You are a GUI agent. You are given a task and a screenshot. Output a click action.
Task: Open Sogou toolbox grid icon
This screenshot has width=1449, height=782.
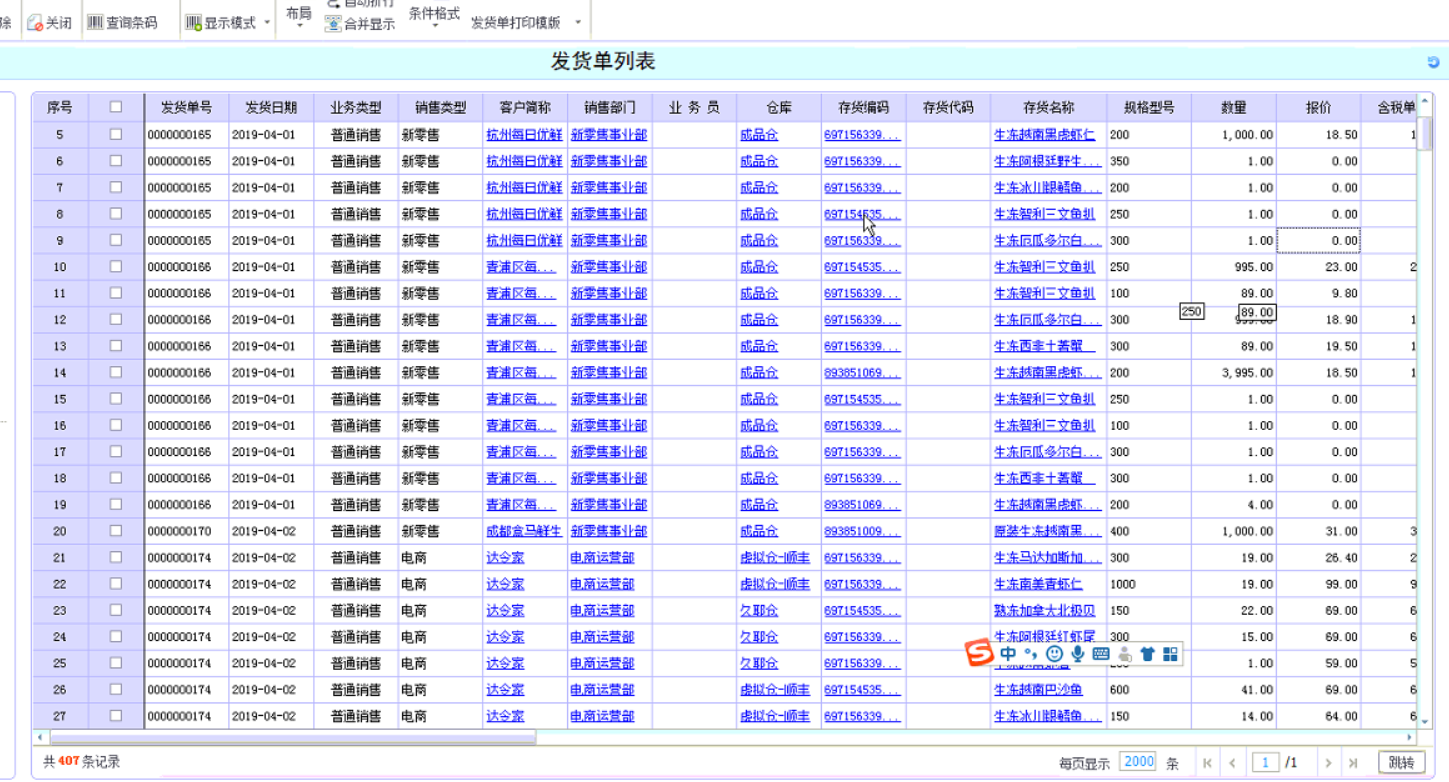(1170, 654)
